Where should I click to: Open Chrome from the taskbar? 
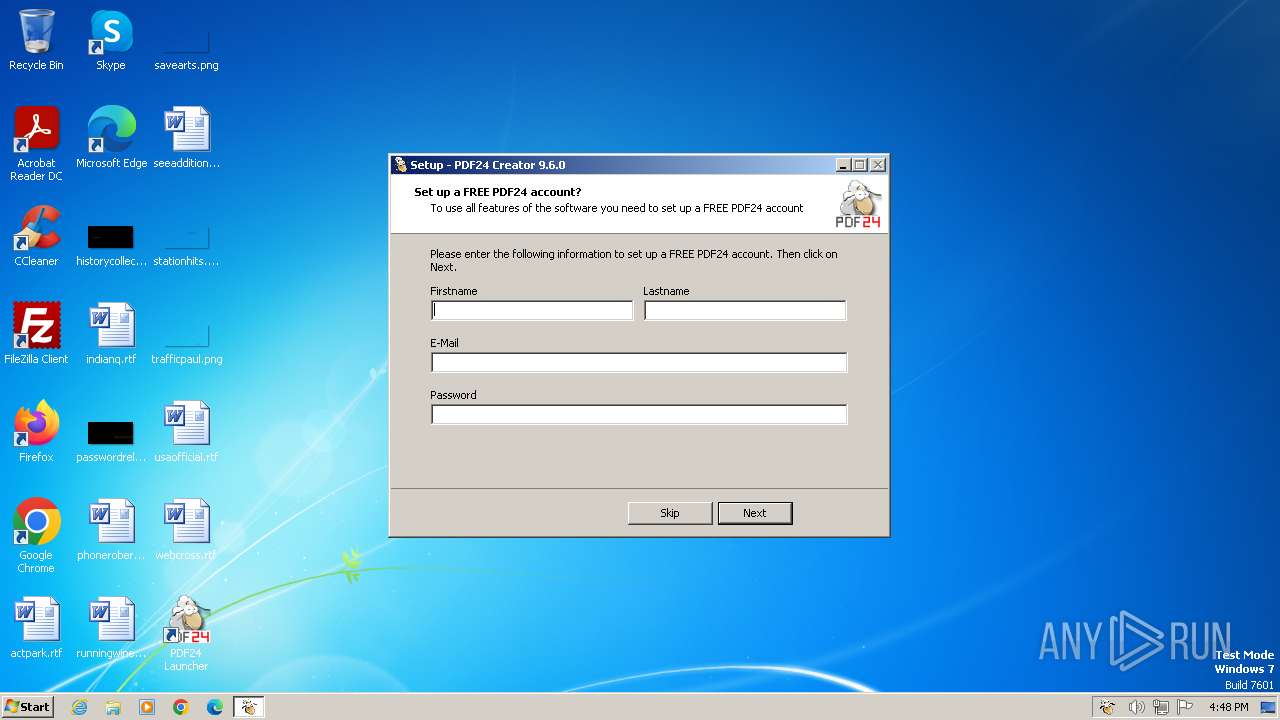[181, 707]
